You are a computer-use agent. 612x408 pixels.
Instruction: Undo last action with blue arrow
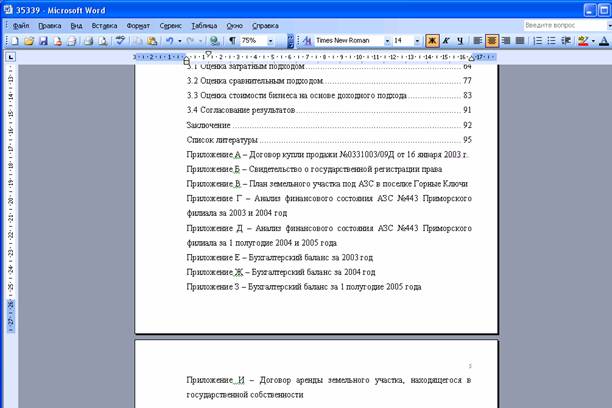[169, 41]
